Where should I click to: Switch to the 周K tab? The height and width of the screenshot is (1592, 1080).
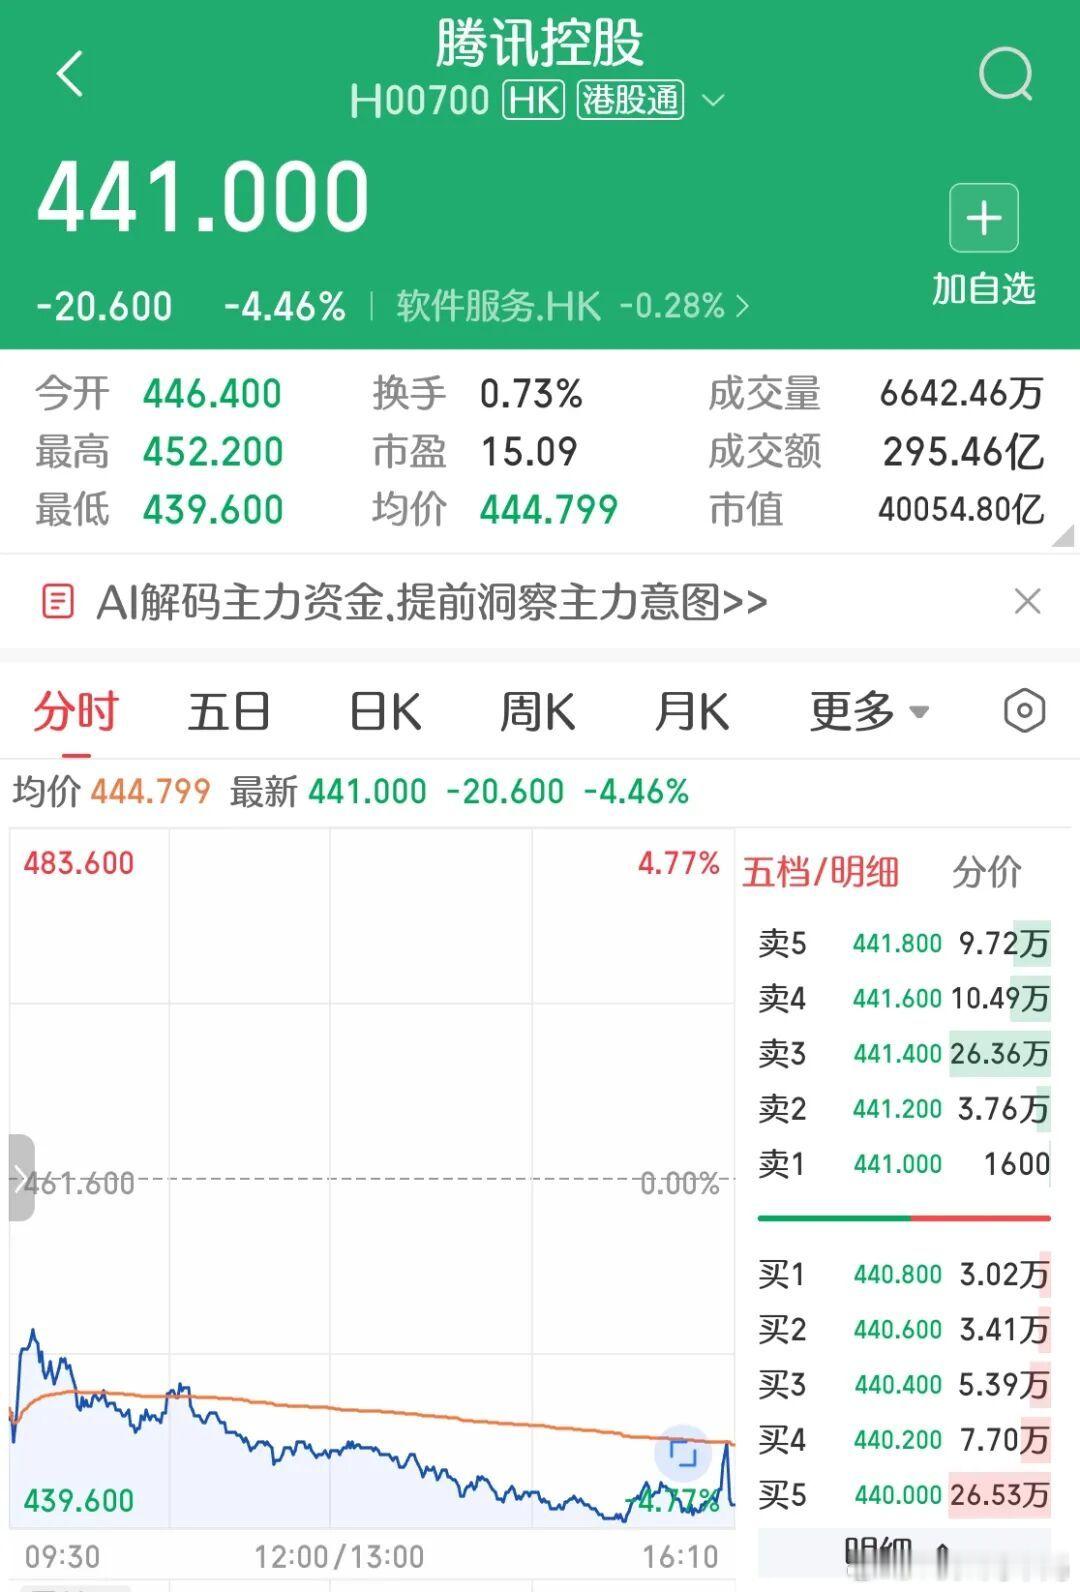coord(537,712)
